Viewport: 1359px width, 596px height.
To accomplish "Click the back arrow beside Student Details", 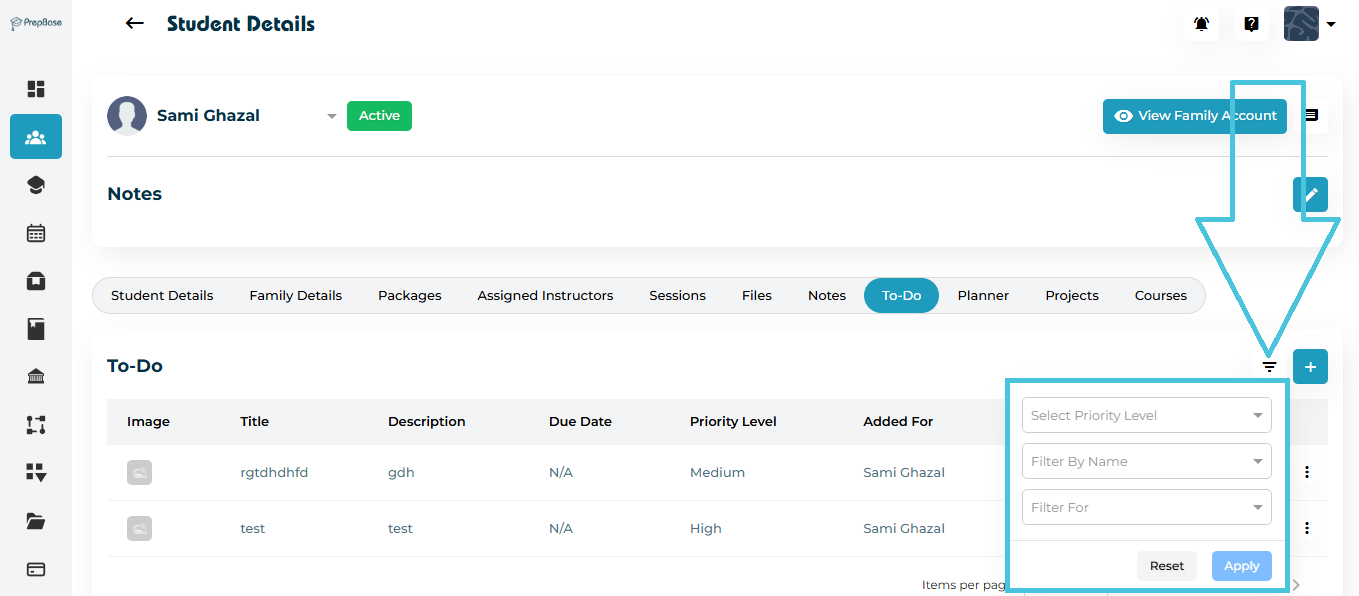I will coord(135,24).
